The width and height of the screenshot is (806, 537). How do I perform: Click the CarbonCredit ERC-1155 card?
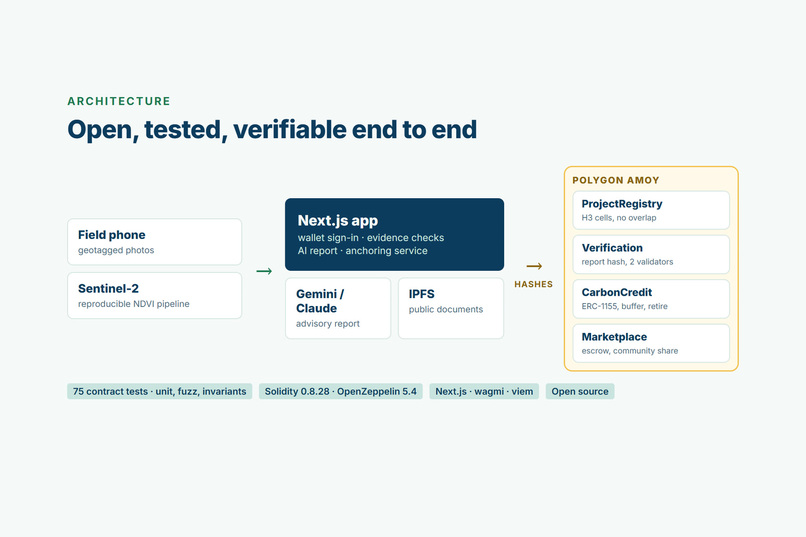click(x=651, y=299)
